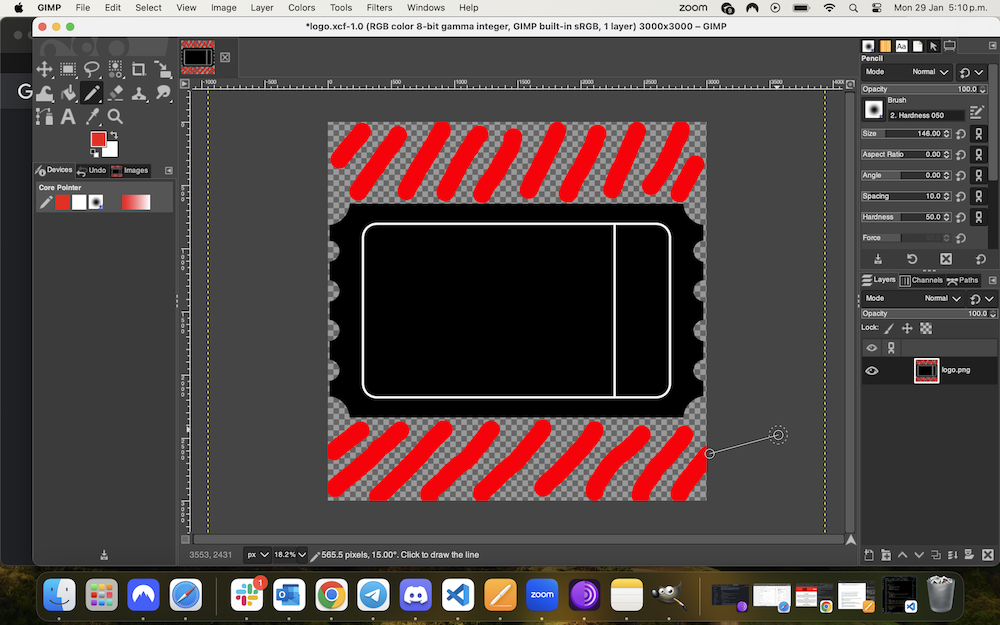Open the px units dropdown

click(258, 554)
